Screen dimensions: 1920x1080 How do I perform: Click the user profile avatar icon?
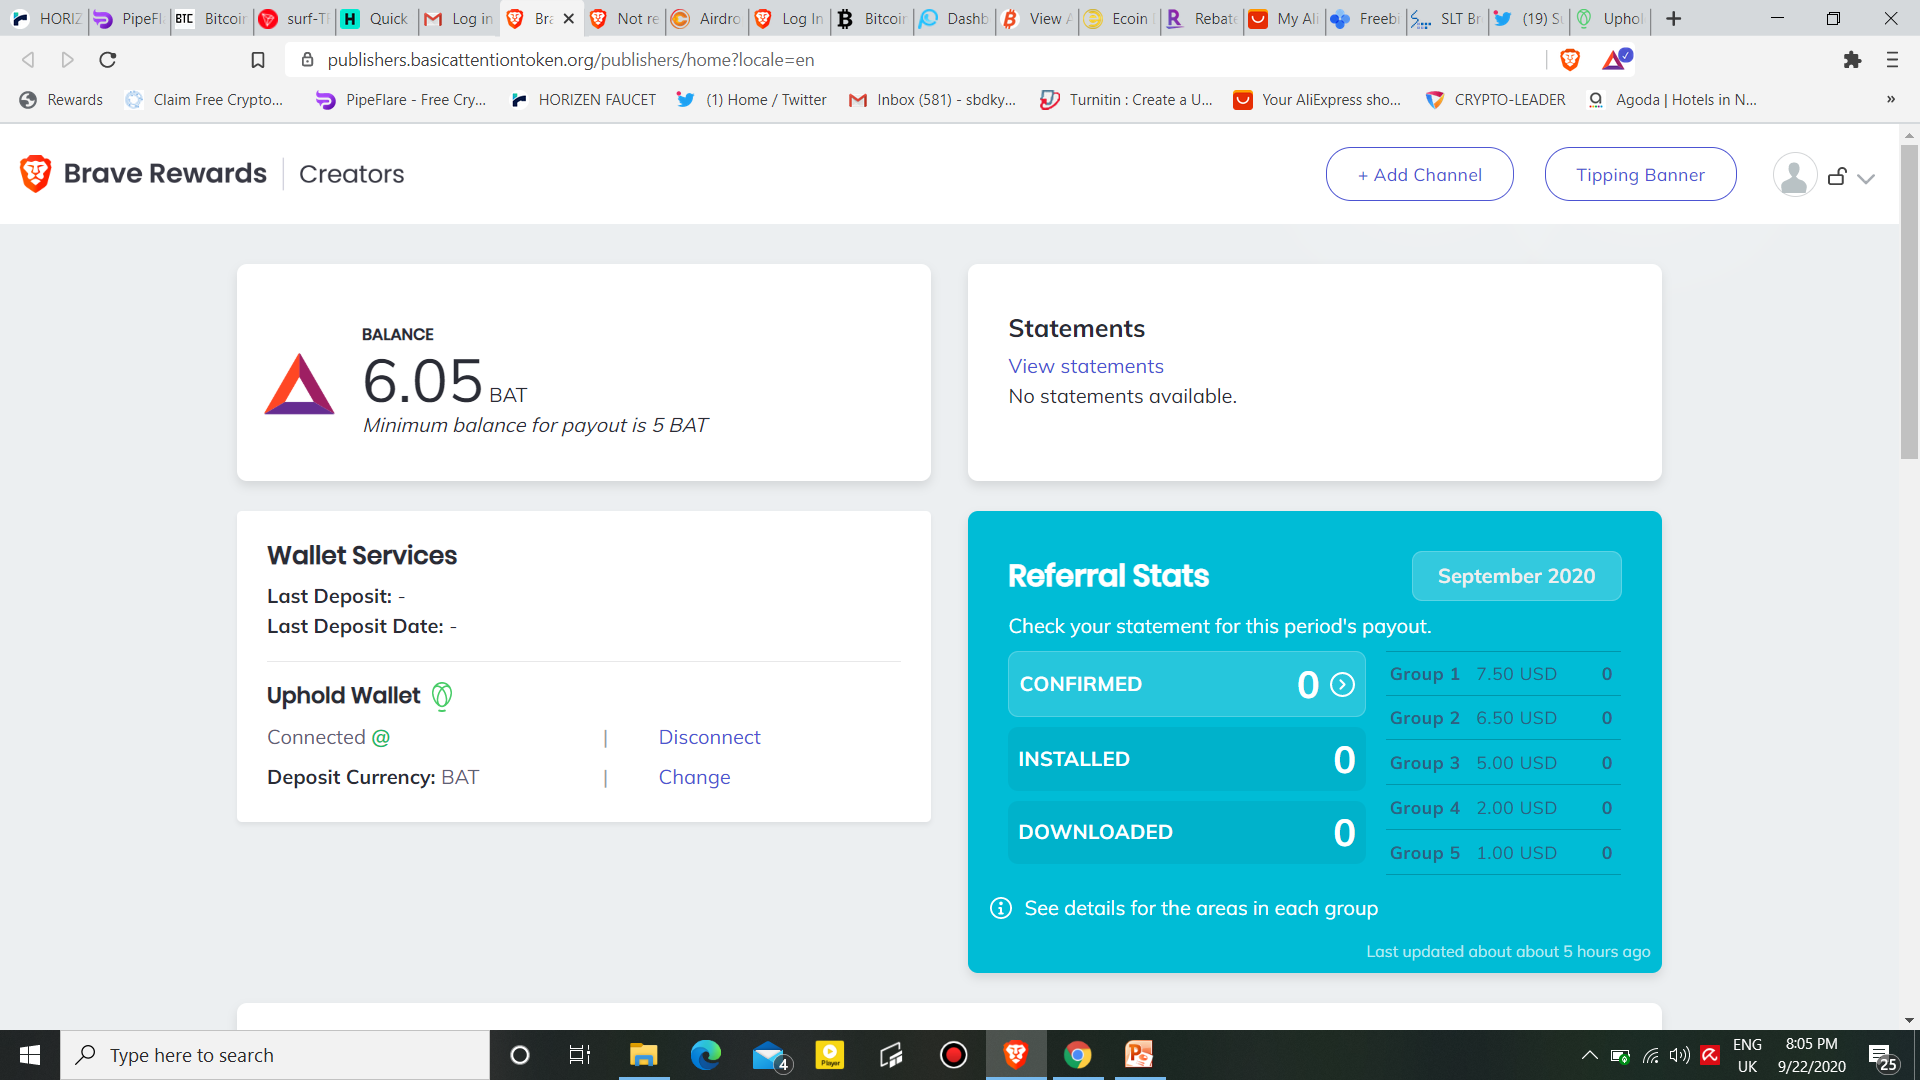click(1794, 175)
